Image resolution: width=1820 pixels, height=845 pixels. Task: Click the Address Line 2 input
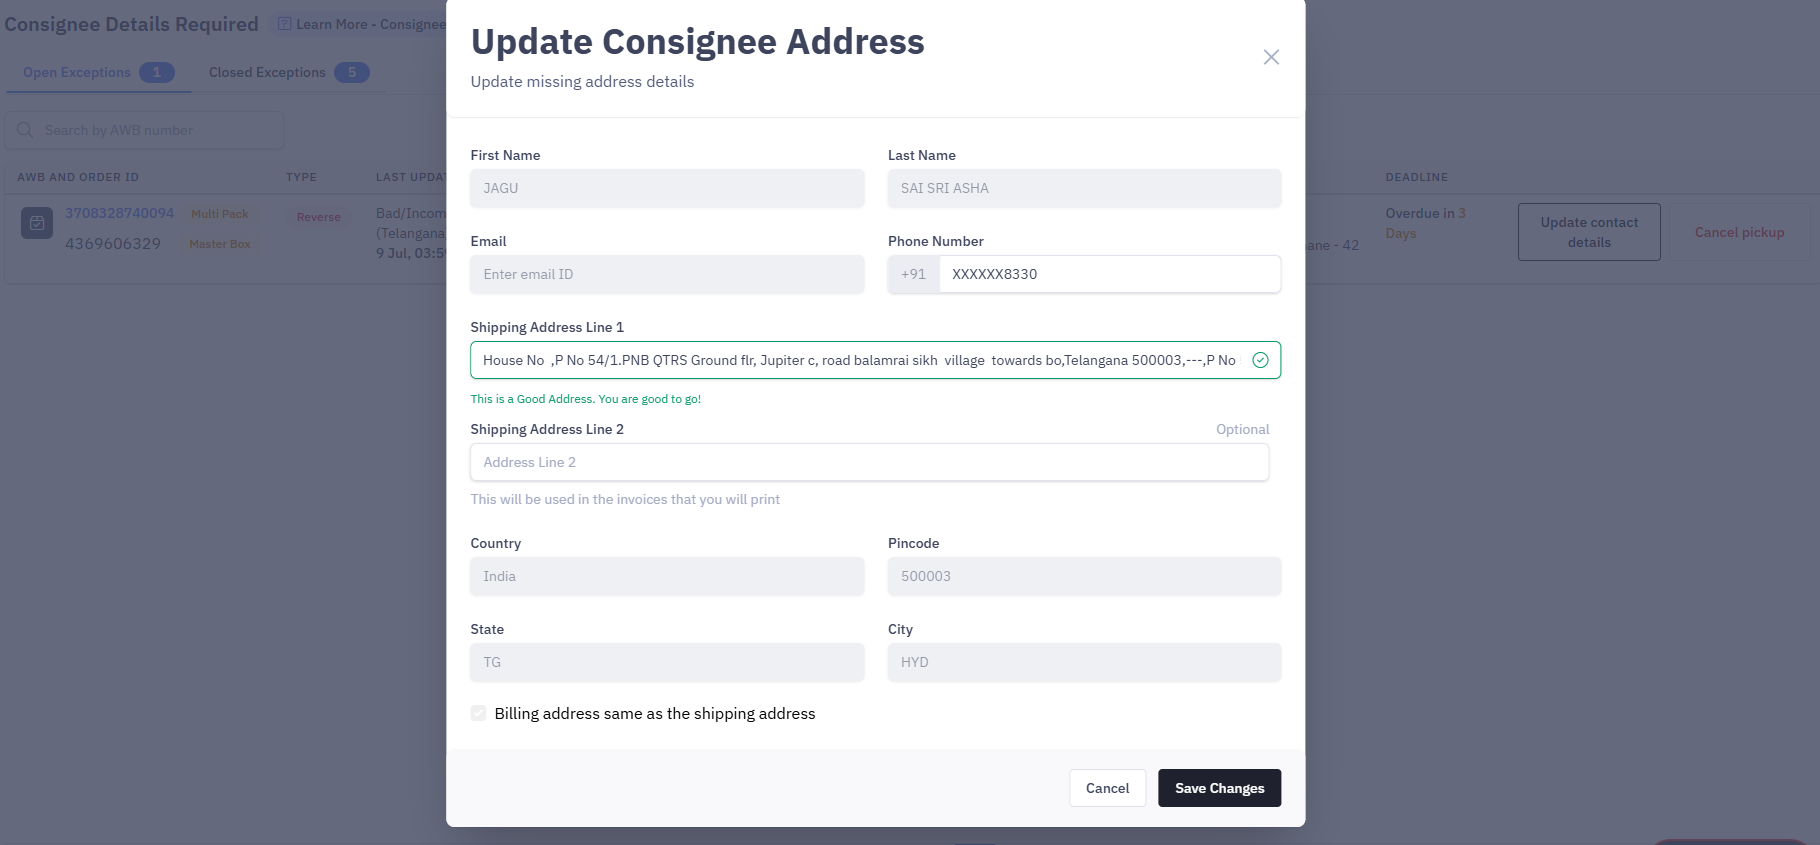(x=869, y=462)
